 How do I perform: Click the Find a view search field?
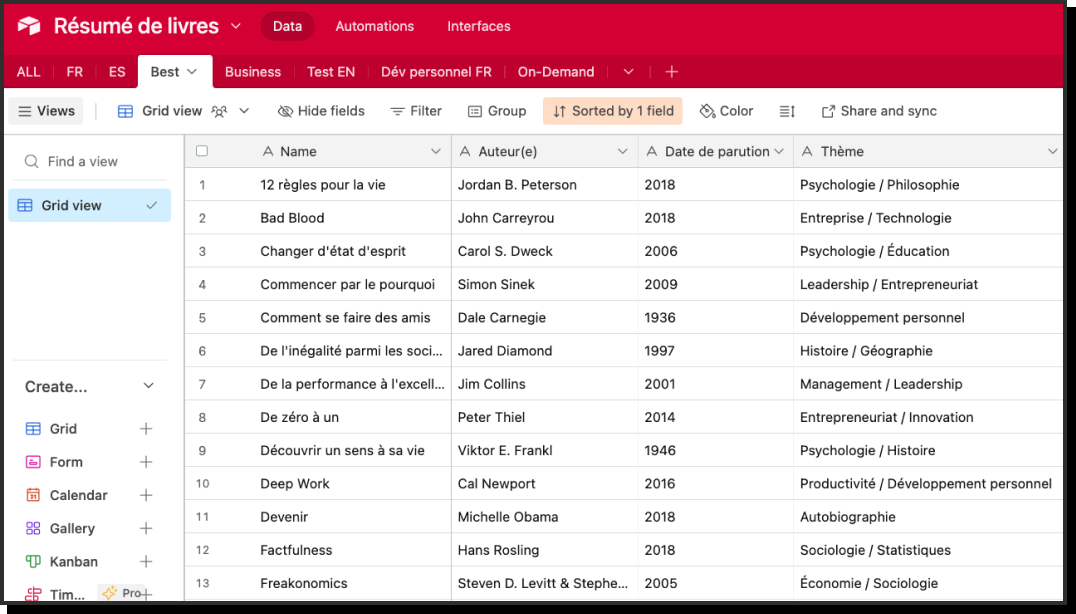point(90,162)
